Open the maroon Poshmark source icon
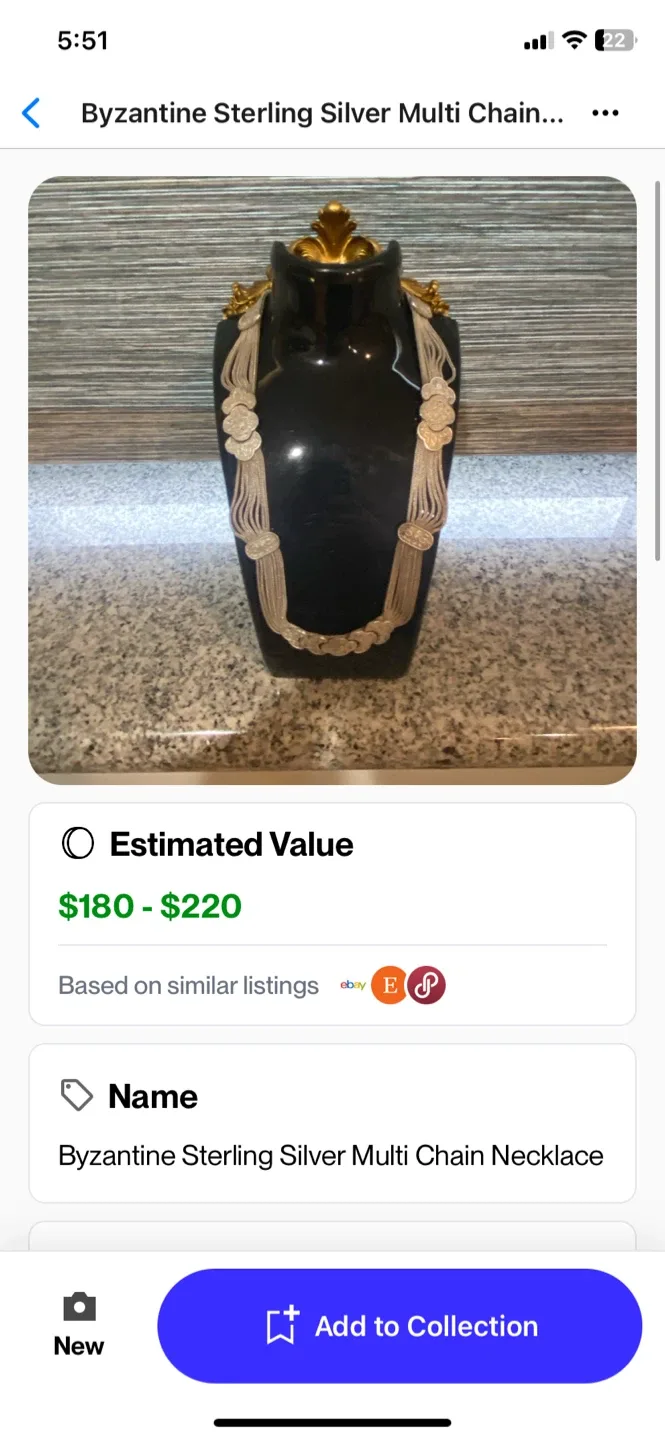Screen dimensions: 665x1440 click(x=427, y=986)
